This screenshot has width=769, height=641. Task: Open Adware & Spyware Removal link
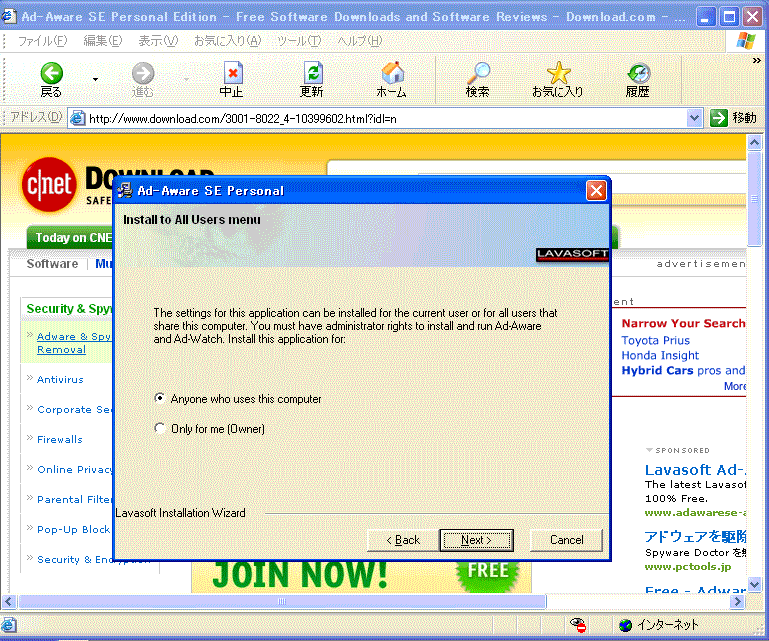tap(74, 343)
